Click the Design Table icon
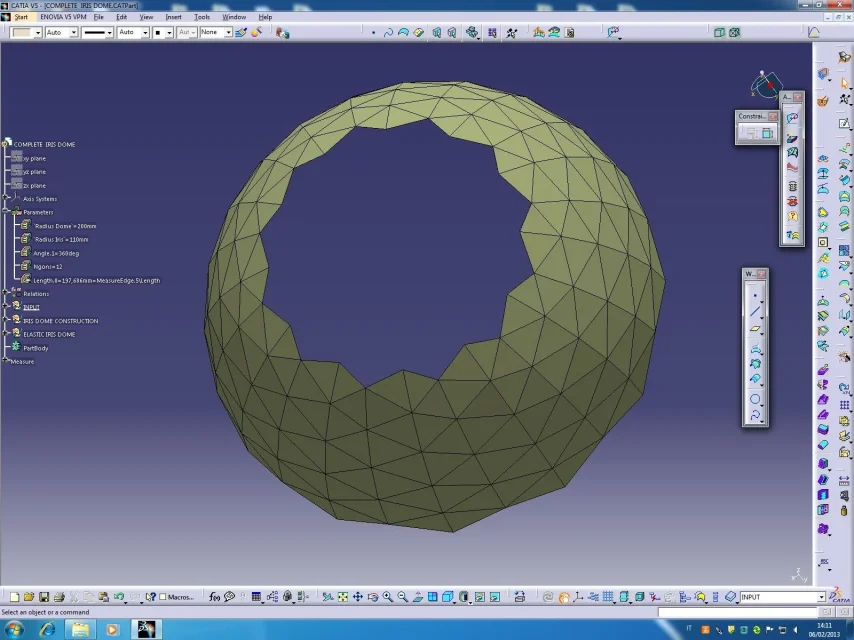 256,597
